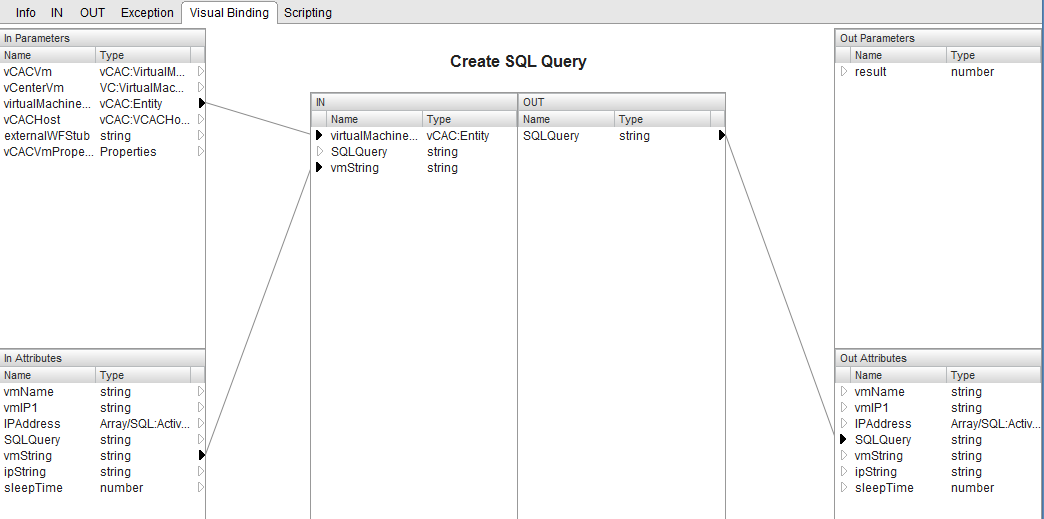Click arrow before result in Out Parameters
The height and width of the screenshot is (519, 1044).
tap(843, 72)
